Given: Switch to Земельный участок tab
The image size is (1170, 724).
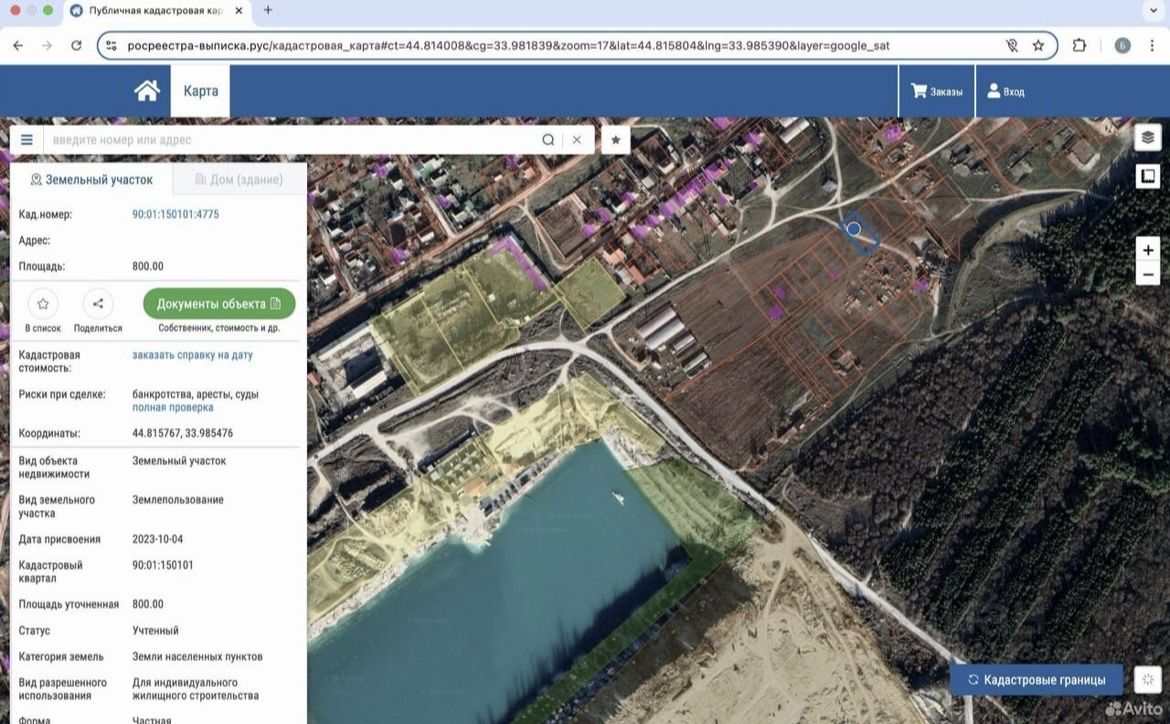Looking at the screenshot, I should point(91,179).
